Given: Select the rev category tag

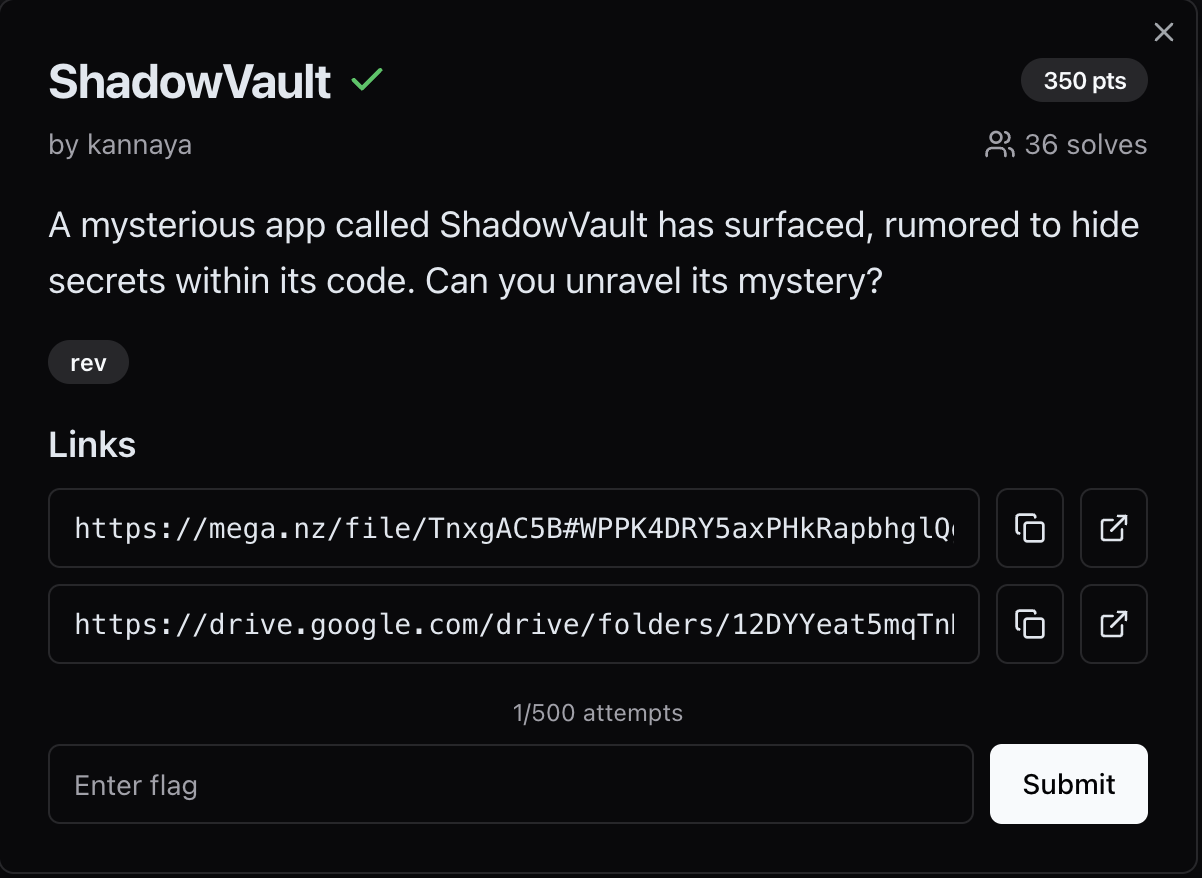Looking at the screenshot, I should coord(88,363).
